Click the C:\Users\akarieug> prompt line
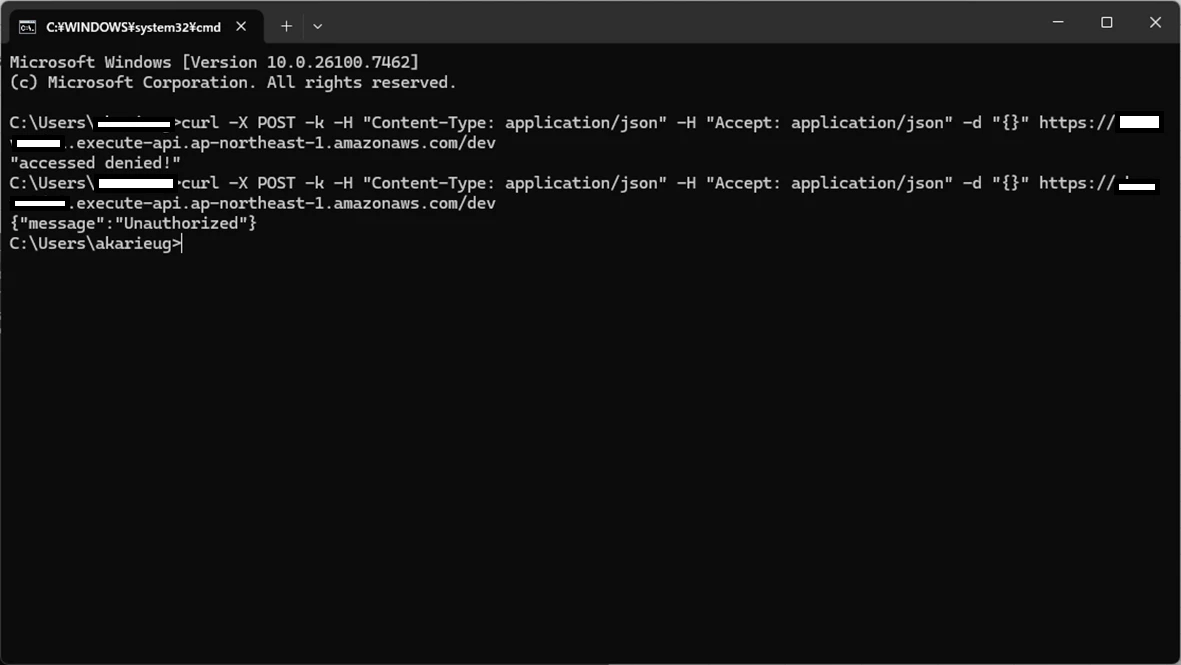The image size is (1181, 665). coord(95,243)
